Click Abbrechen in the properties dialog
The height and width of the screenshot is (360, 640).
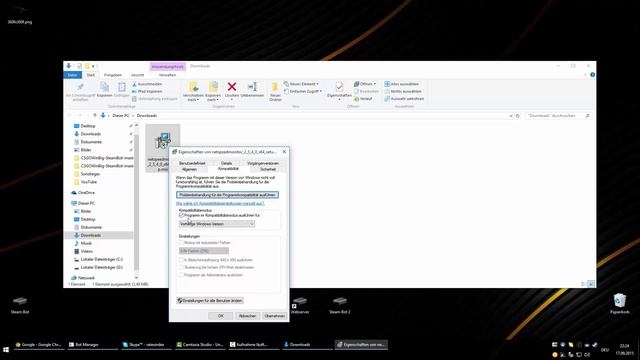point(247,316)
